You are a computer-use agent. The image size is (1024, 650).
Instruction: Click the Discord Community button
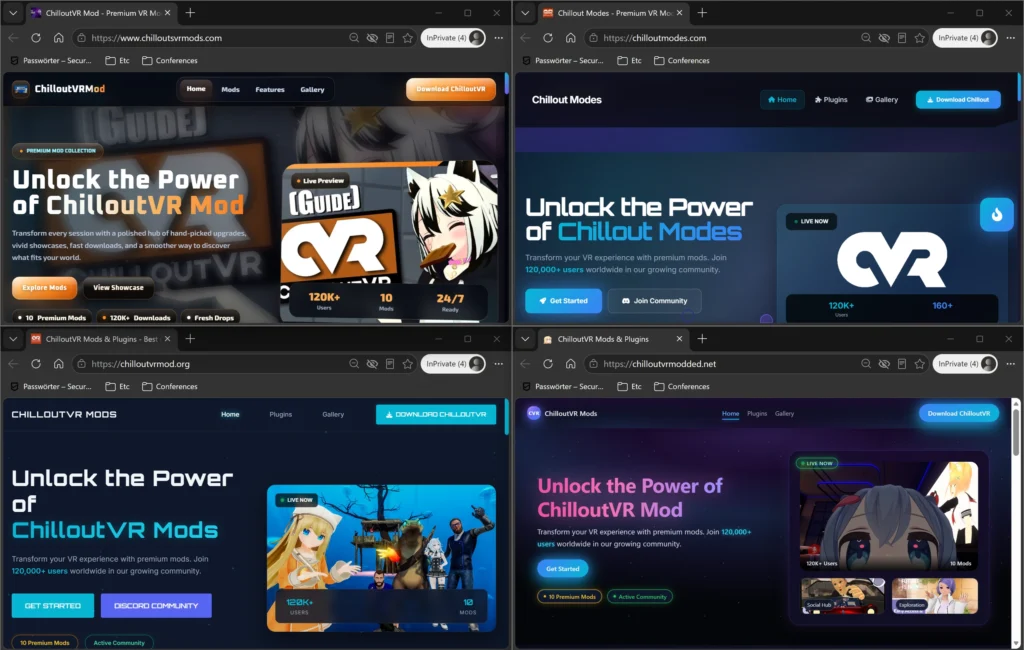point(156,606)
